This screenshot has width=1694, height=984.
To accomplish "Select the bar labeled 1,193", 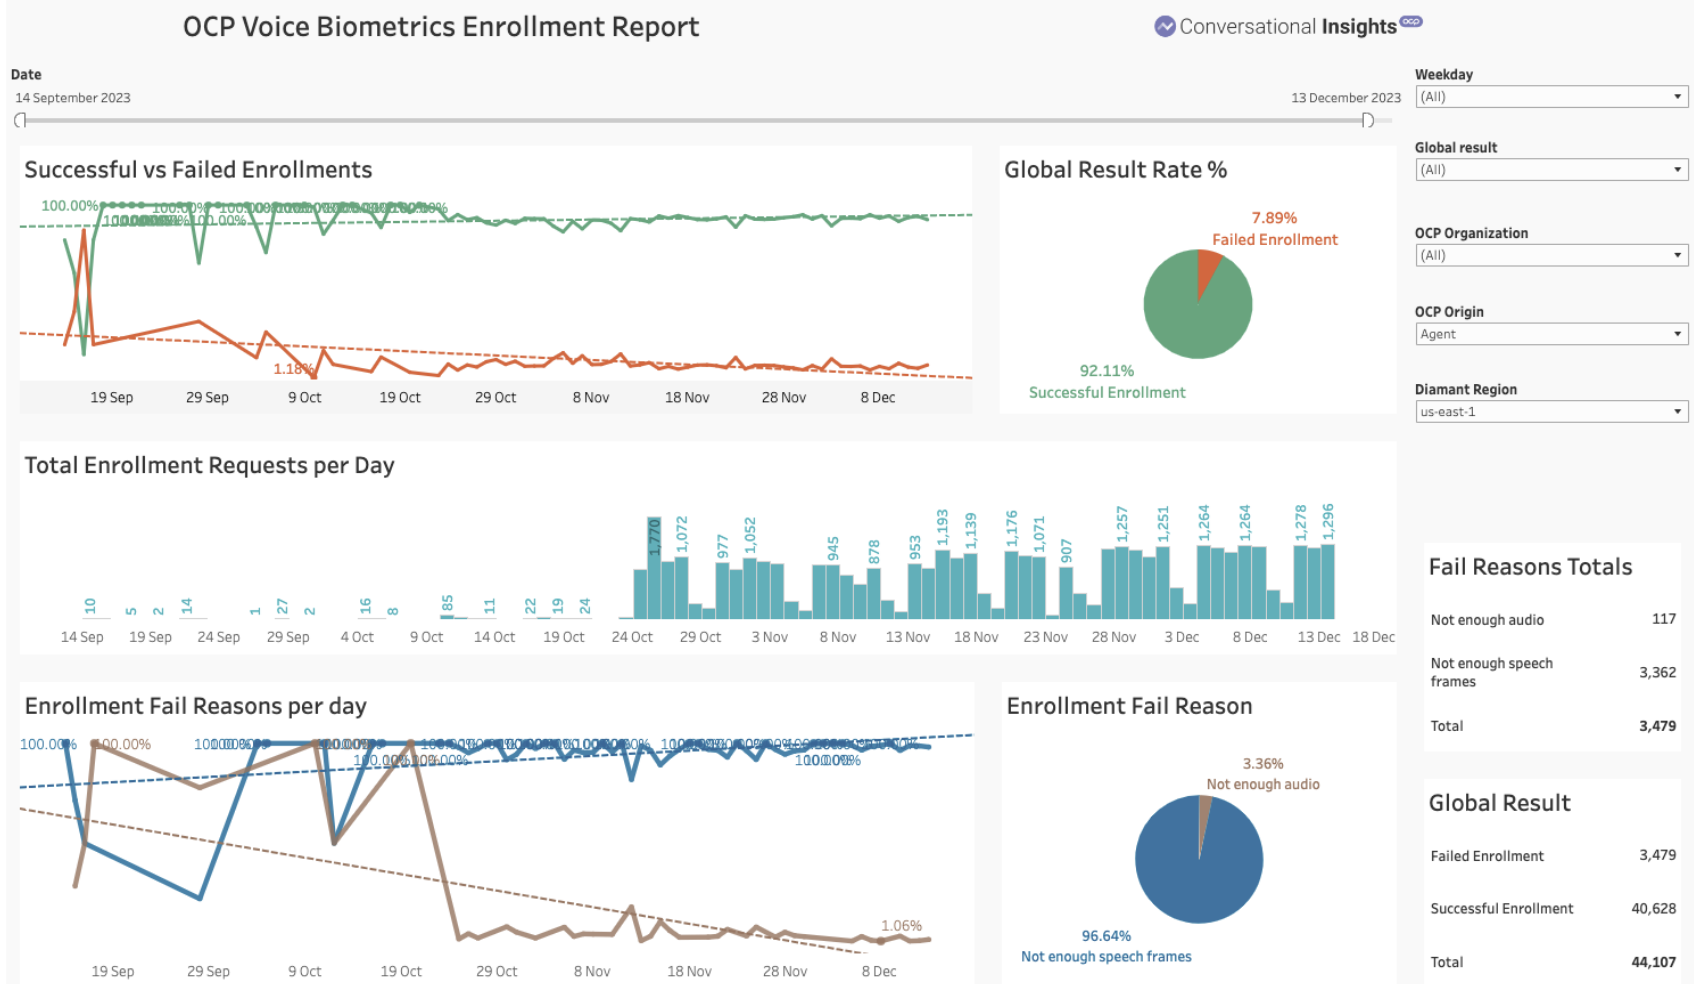I will tap(942, 584).
